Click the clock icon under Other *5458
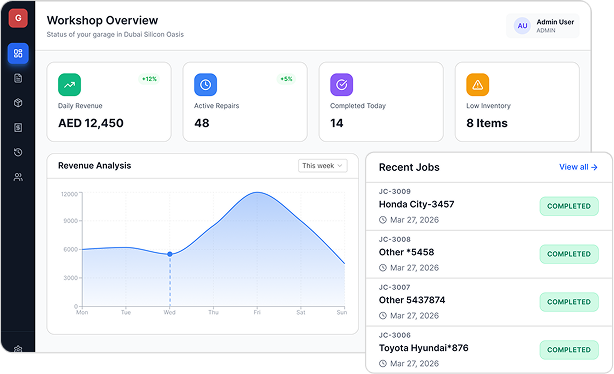 [383, 268]
